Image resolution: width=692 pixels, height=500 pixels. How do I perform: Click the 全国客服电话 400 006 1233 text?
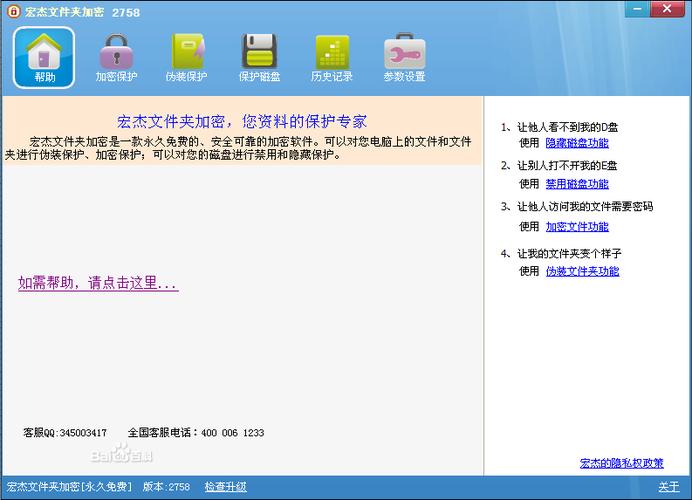(x=196, y=432)
